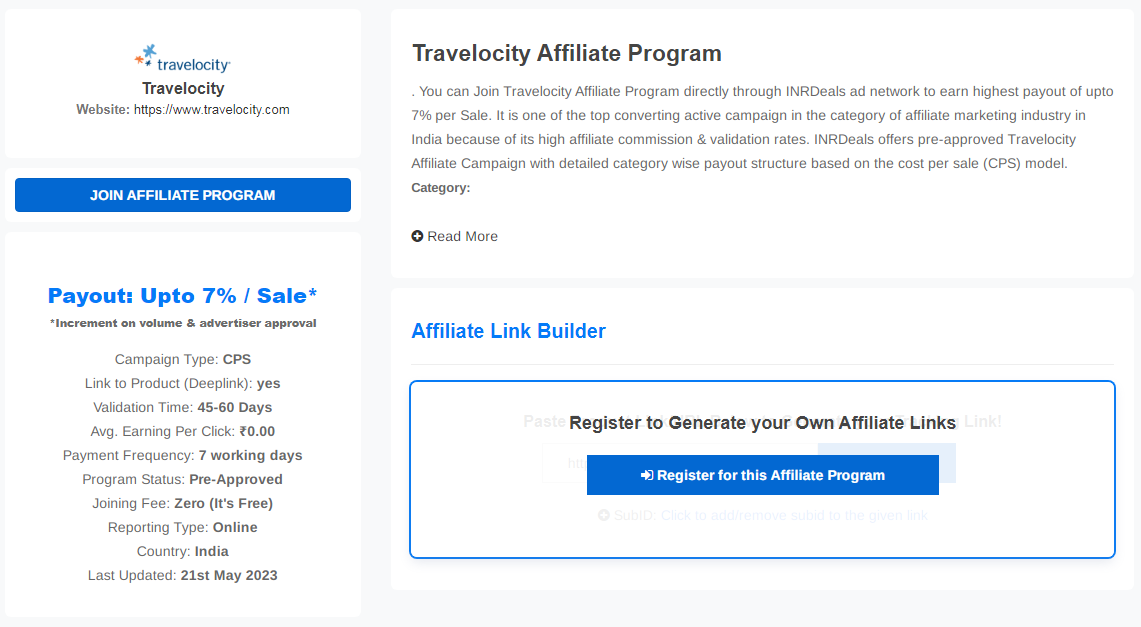Click the Travelocity name under the logo

point(183,88)
